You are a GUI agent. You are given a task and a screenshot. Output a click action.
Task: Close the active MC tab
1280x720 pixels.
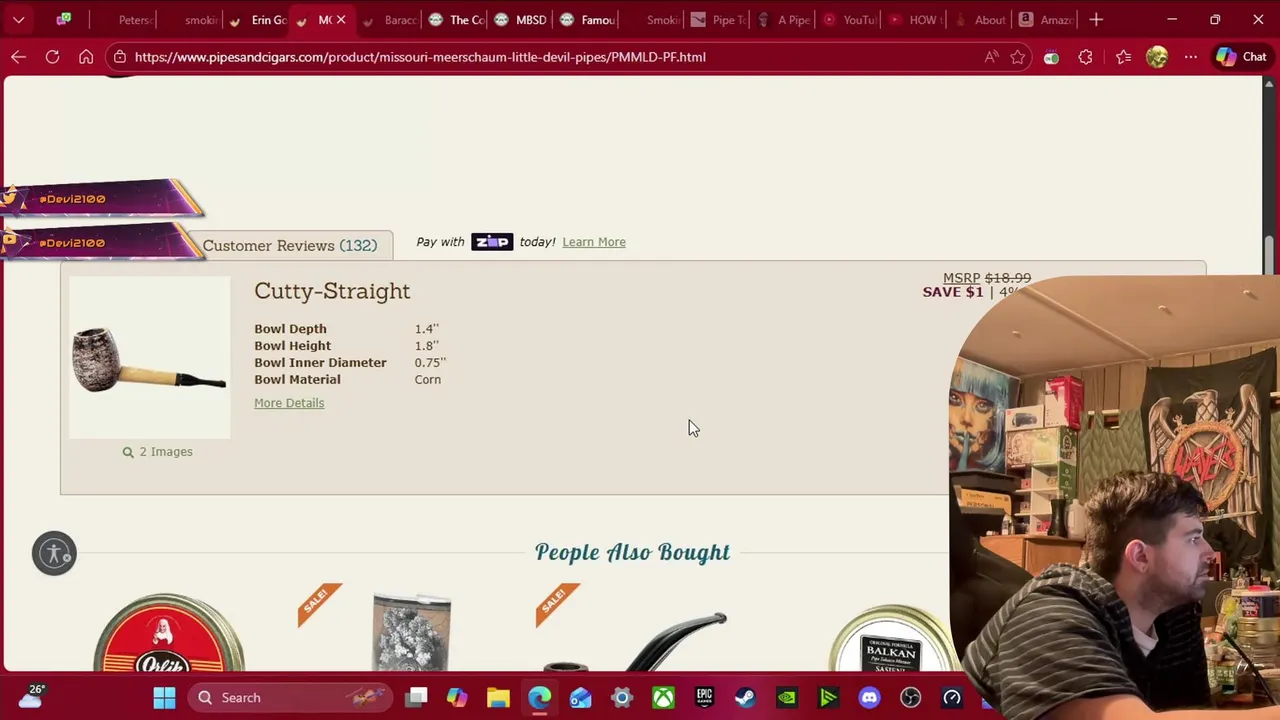[341, 19]
